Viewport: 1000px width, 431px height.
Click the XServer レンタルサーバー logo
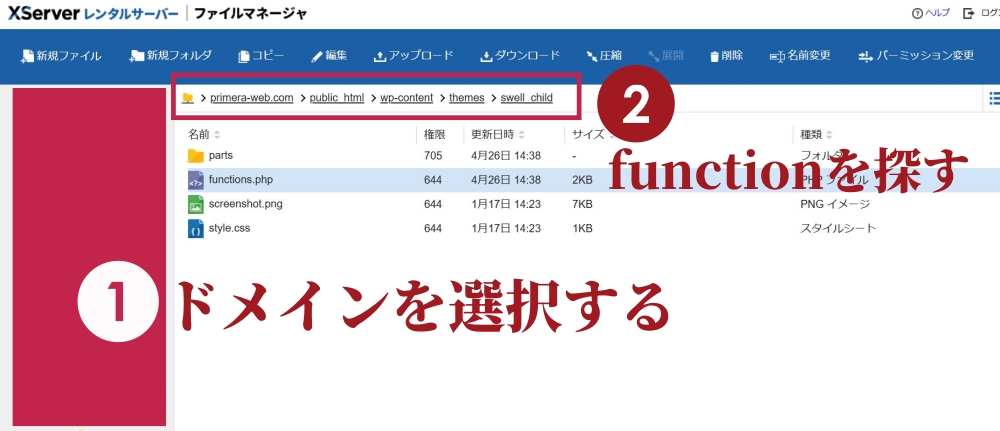click(93, 13)
